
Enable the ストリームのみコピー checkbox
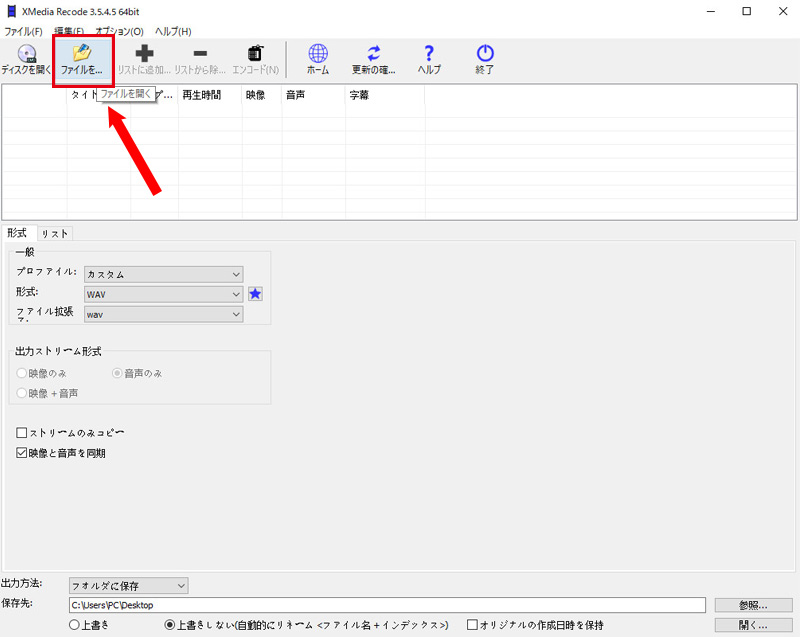click(21, 433)
